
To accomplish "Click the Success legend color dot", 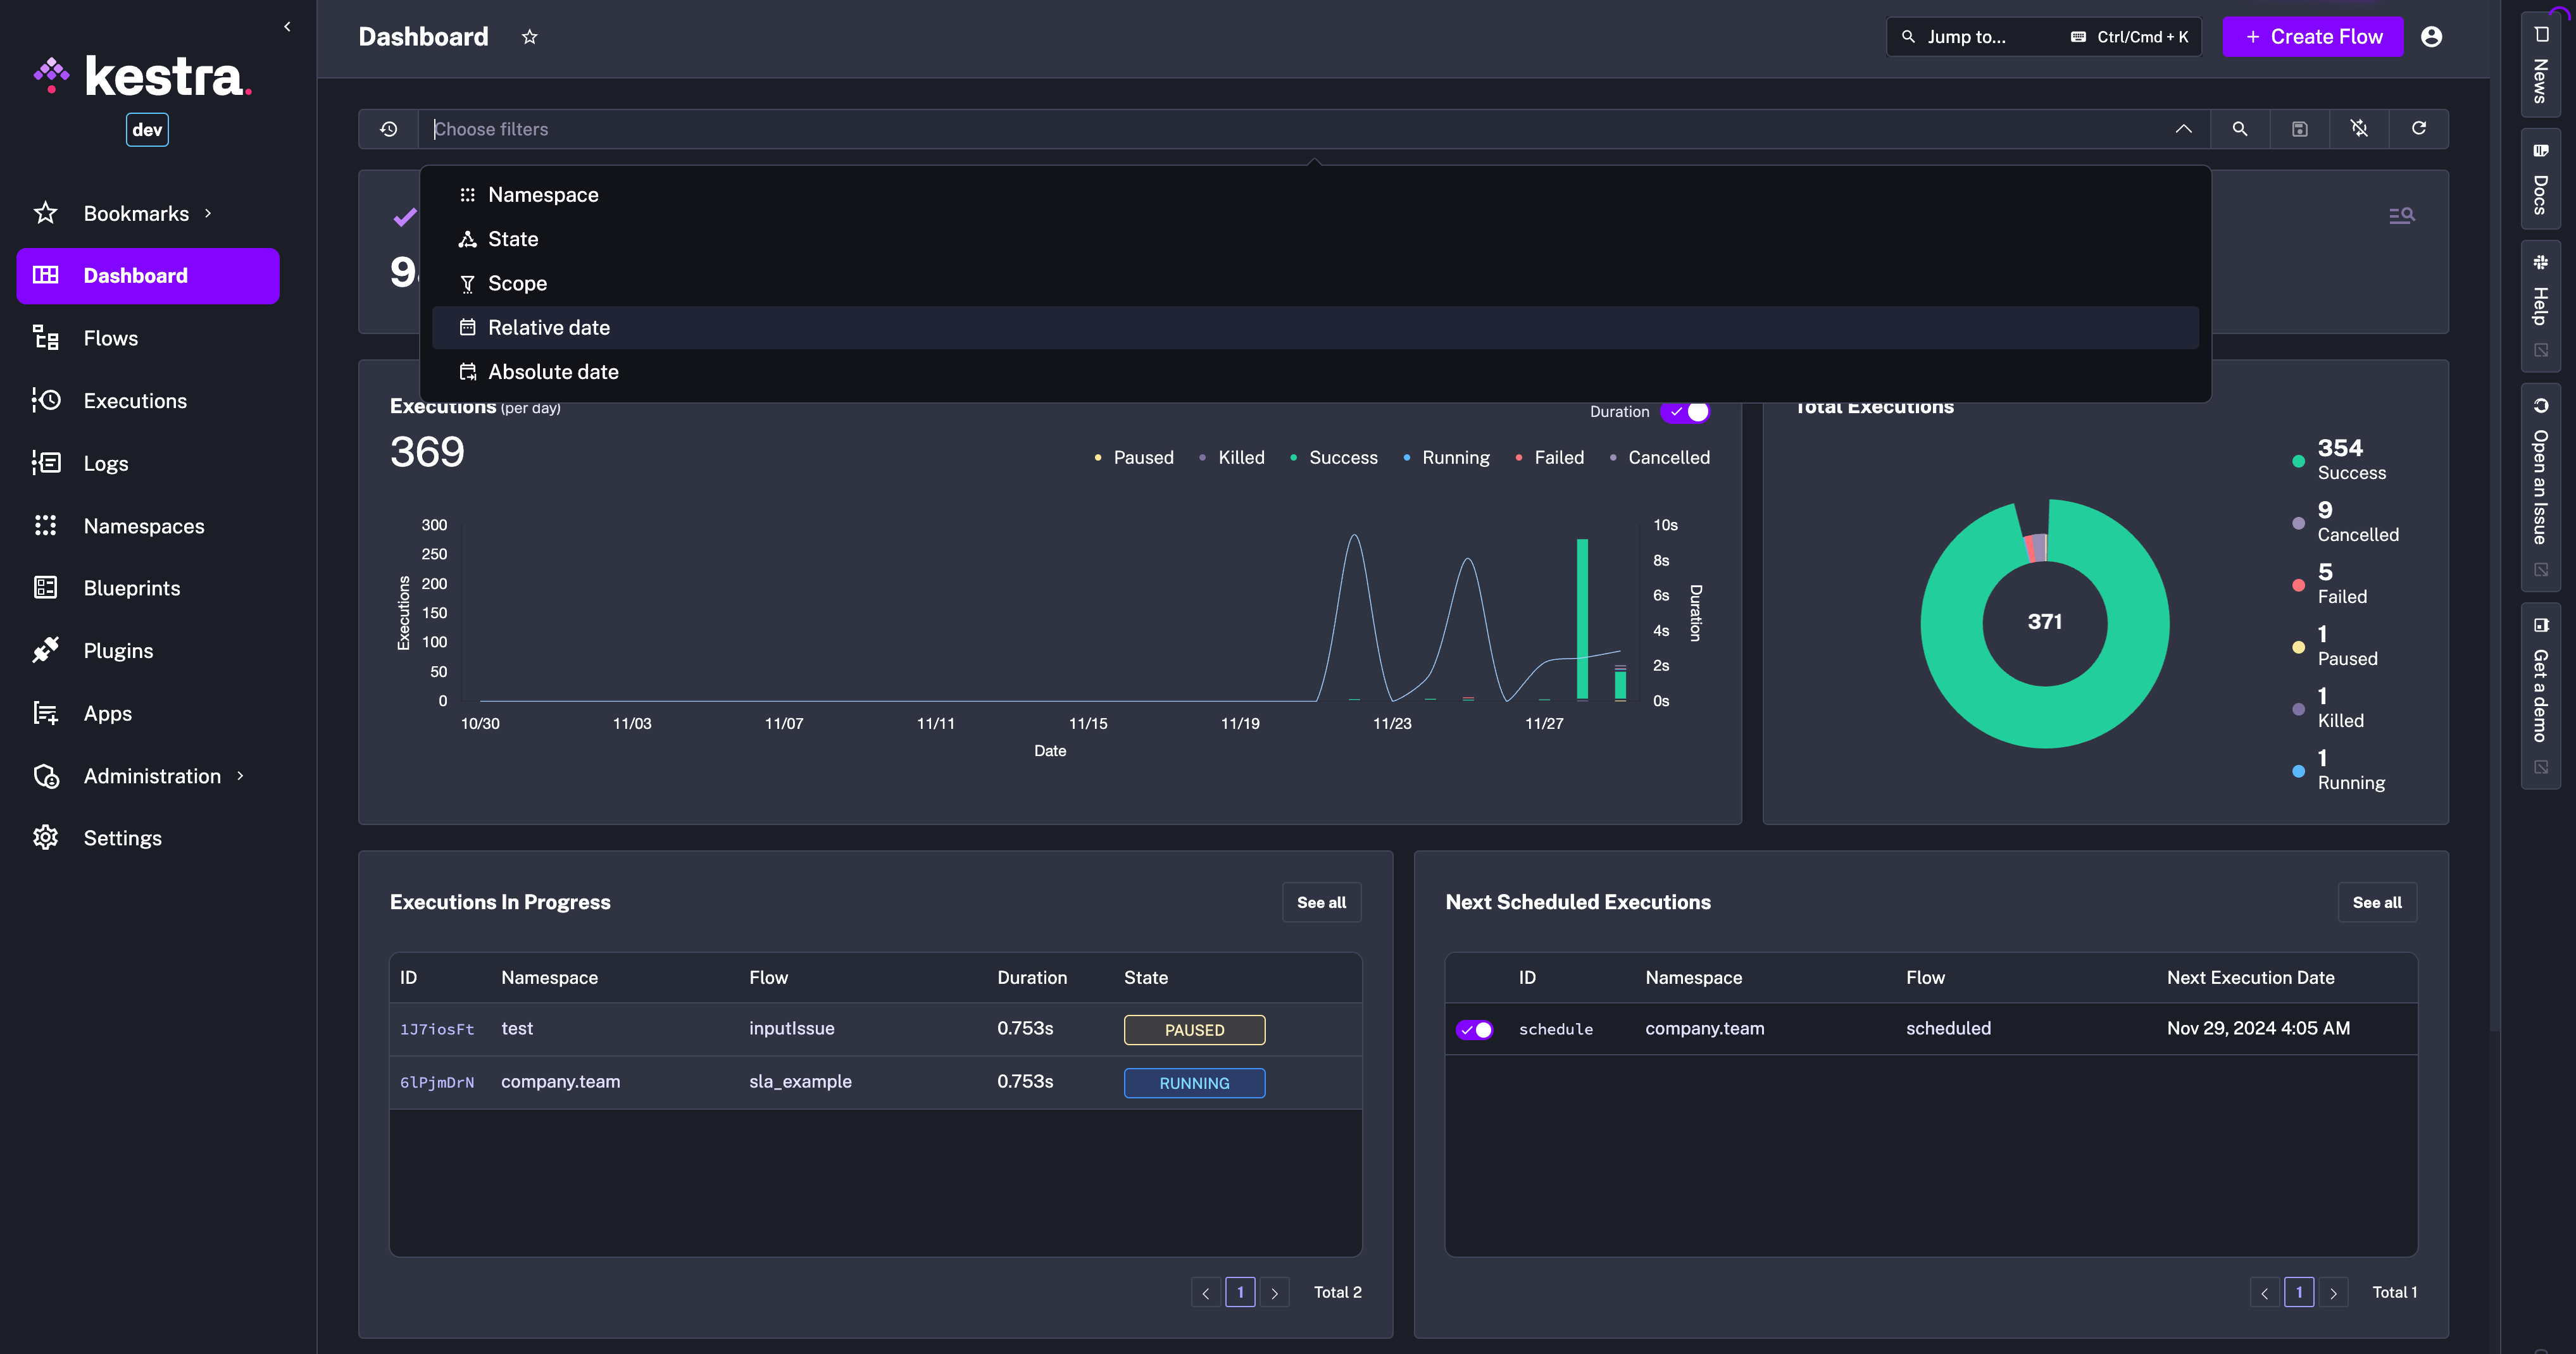I will (x=1293, y=458).
